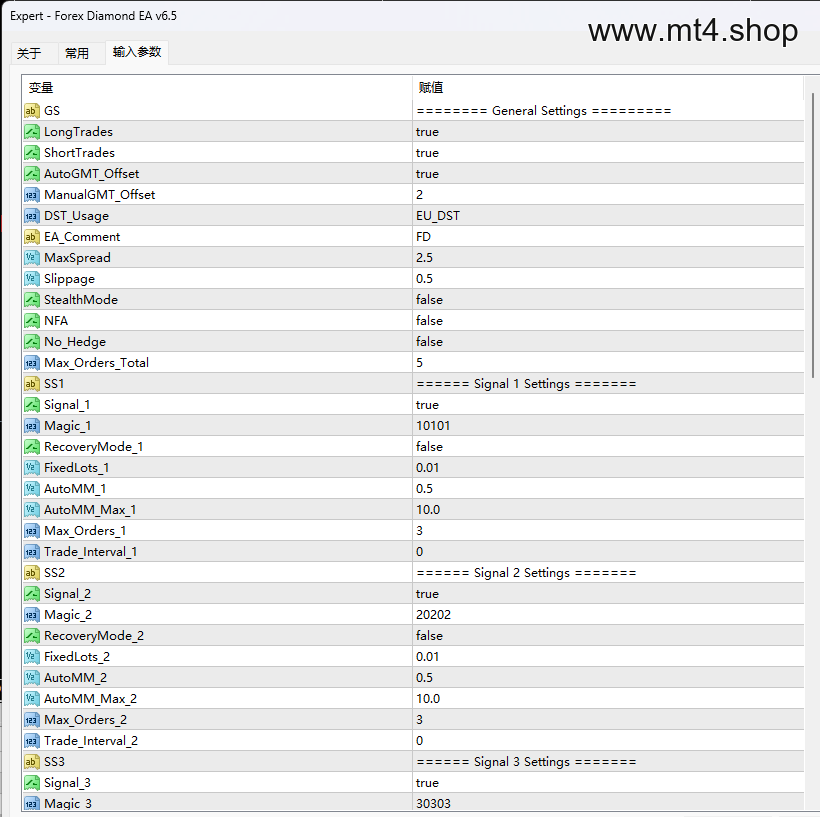Select the Magic_1 value 10101
This screenshot has height=817, width=820.
coord(433,426)
